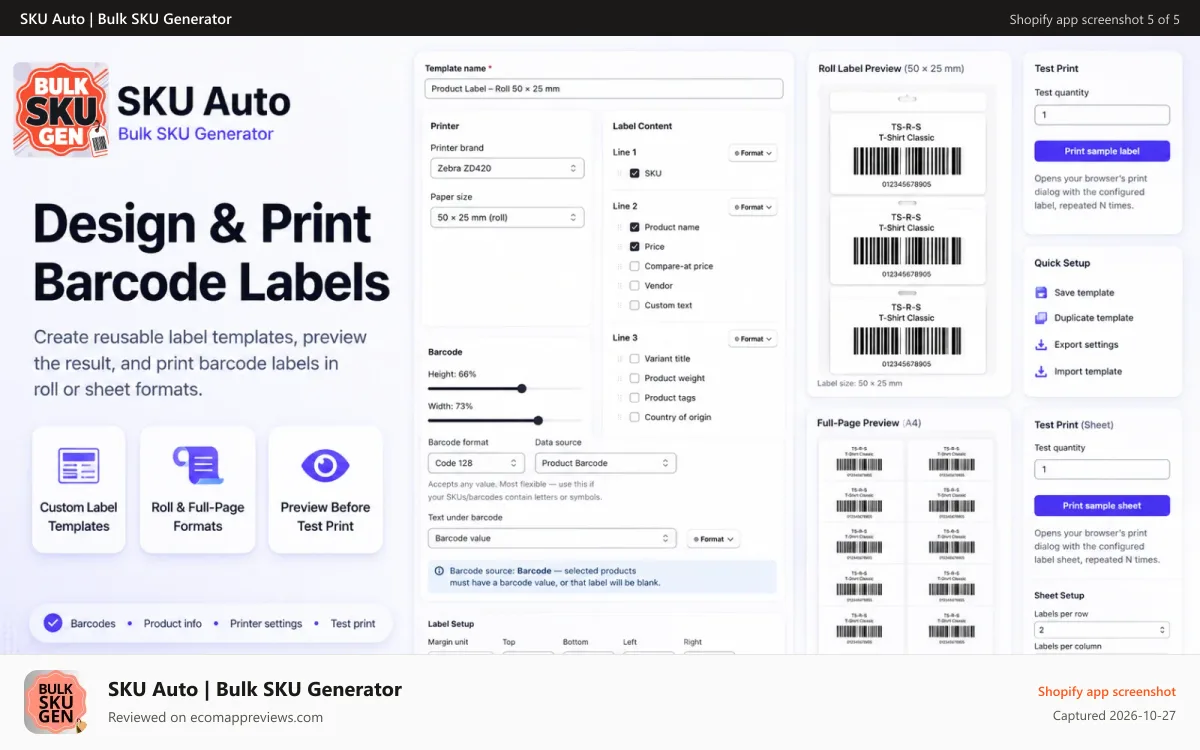
Task: Enable the Country of origin checkbox
Action: tap(634, 417)
